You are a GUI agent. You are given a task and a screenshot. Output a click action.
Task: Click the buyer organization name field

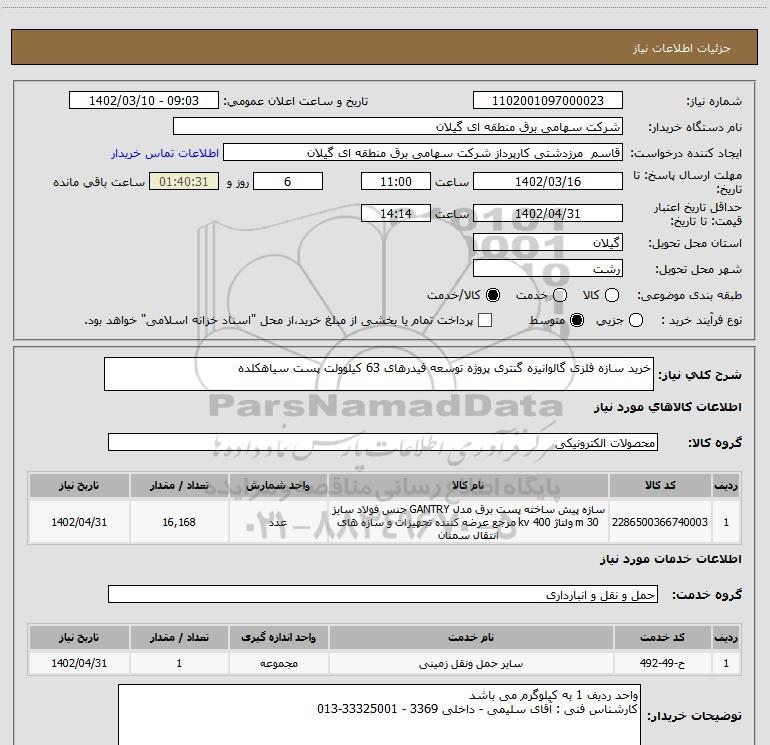pyautogui.click(x=398, y=127)
